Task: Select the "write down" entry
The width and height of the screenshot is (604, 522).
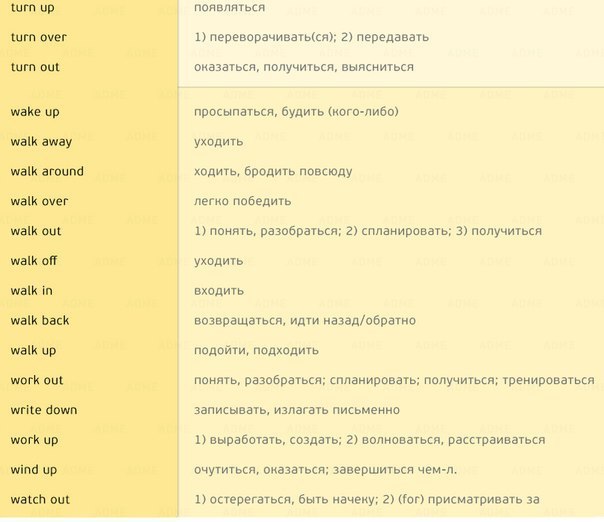Action: (44, 410)
